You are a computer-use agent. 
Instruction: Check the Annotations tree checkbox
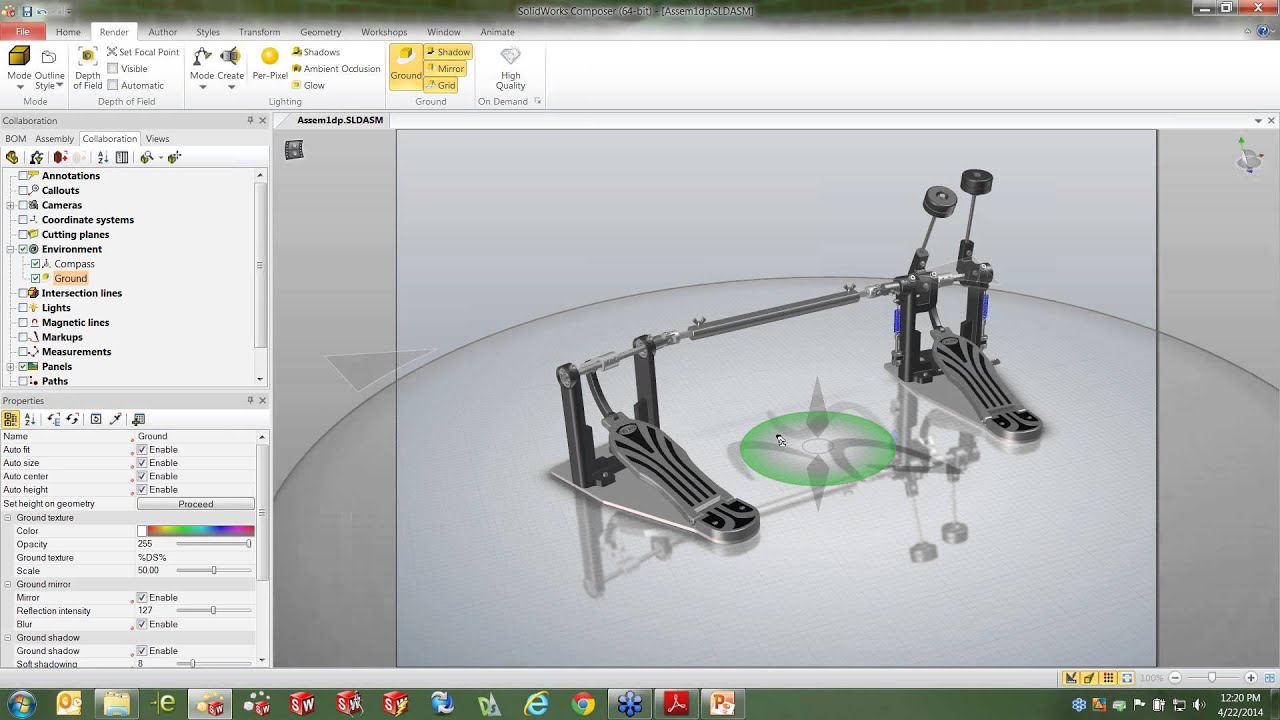tap(23, 176)
